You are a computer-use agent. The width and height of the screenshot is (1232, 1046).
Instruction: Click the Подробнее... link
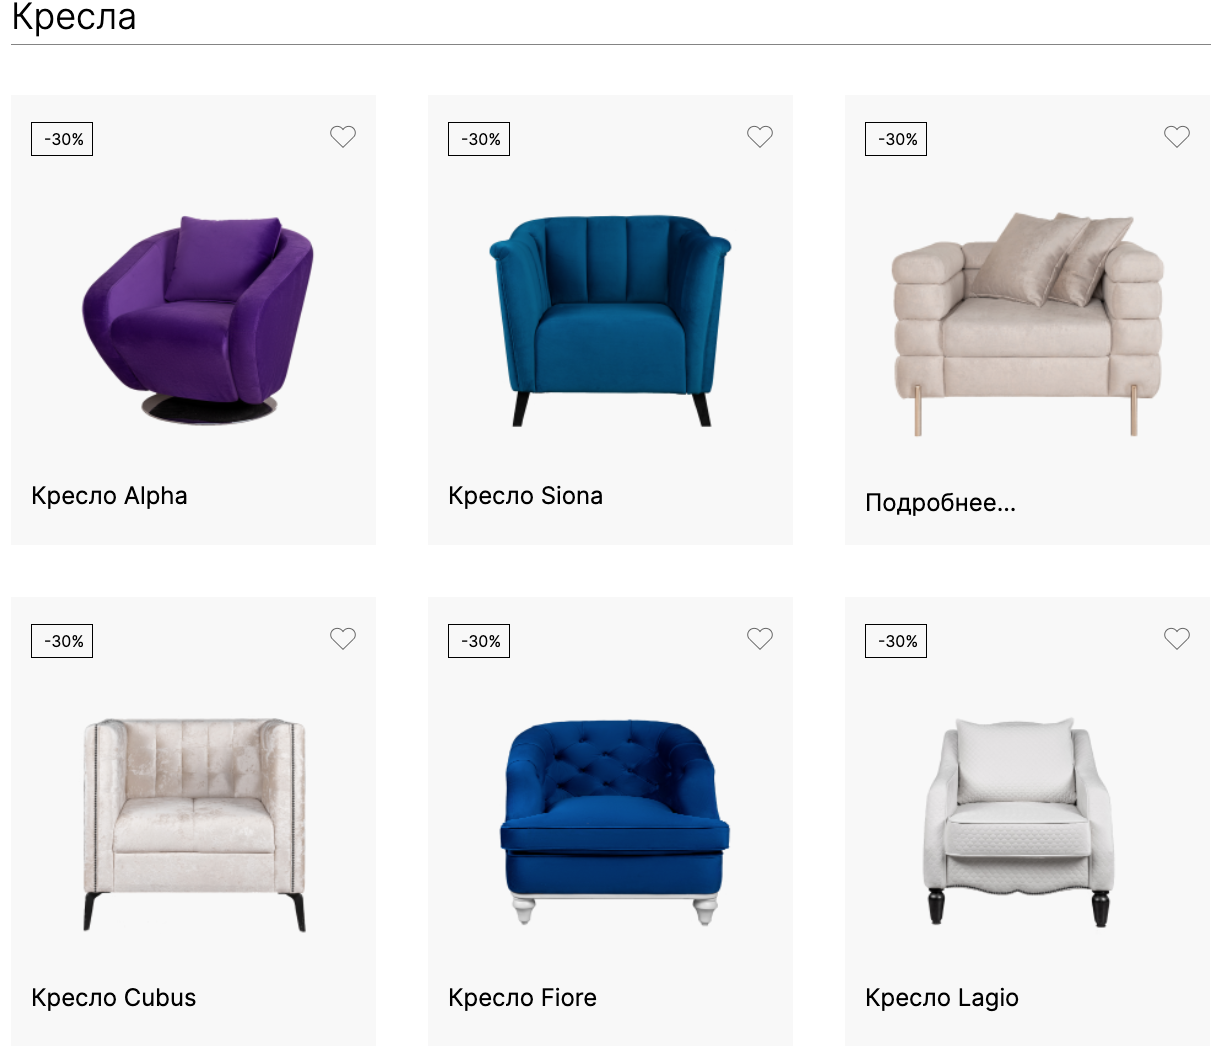(940, 503)
